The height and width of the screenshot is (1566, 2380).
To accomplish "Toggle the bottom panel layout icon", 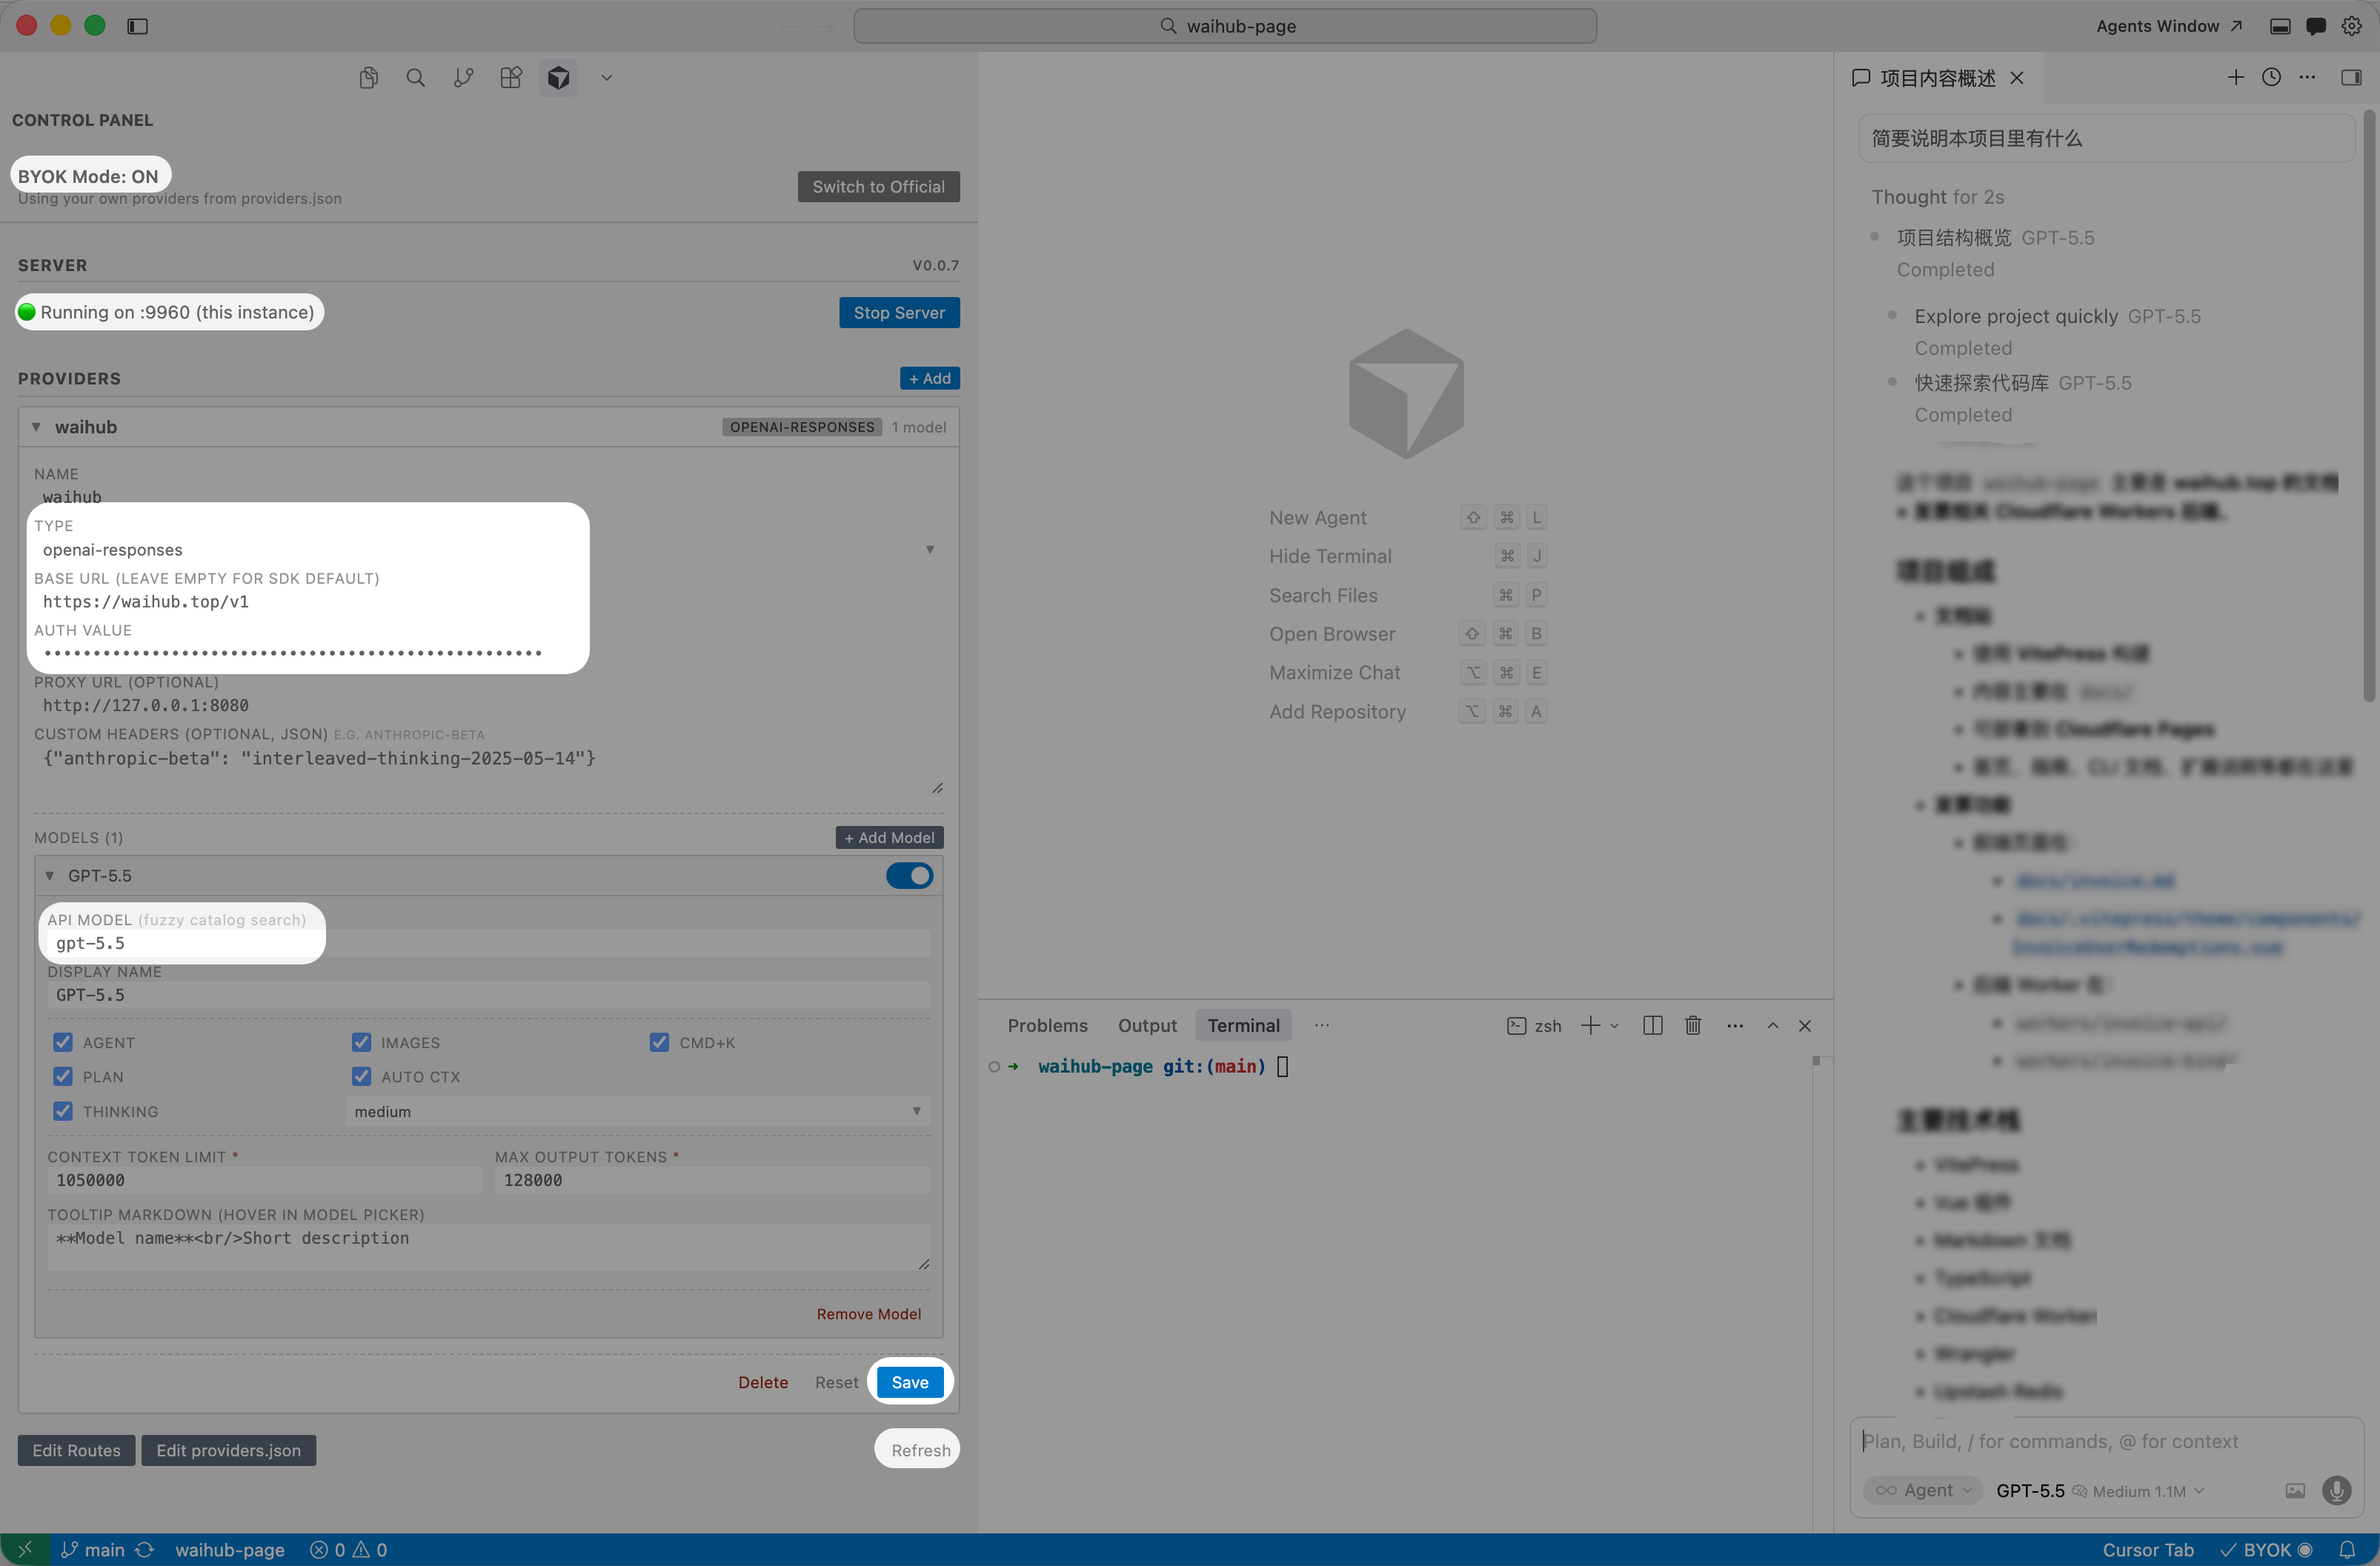I will tap(2280, 26).
